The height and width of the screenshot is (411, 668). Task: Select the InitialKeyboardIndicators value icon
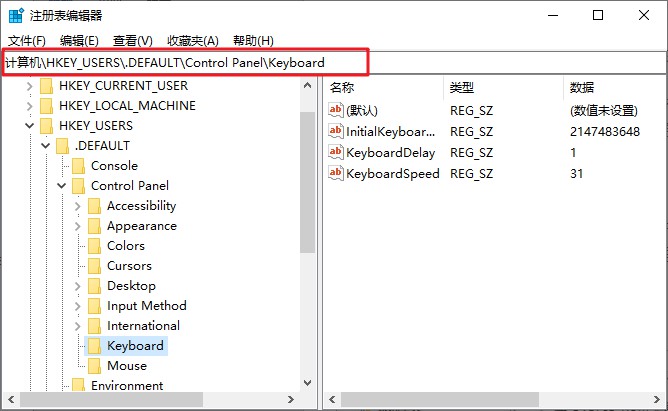[x=335, y=131]
